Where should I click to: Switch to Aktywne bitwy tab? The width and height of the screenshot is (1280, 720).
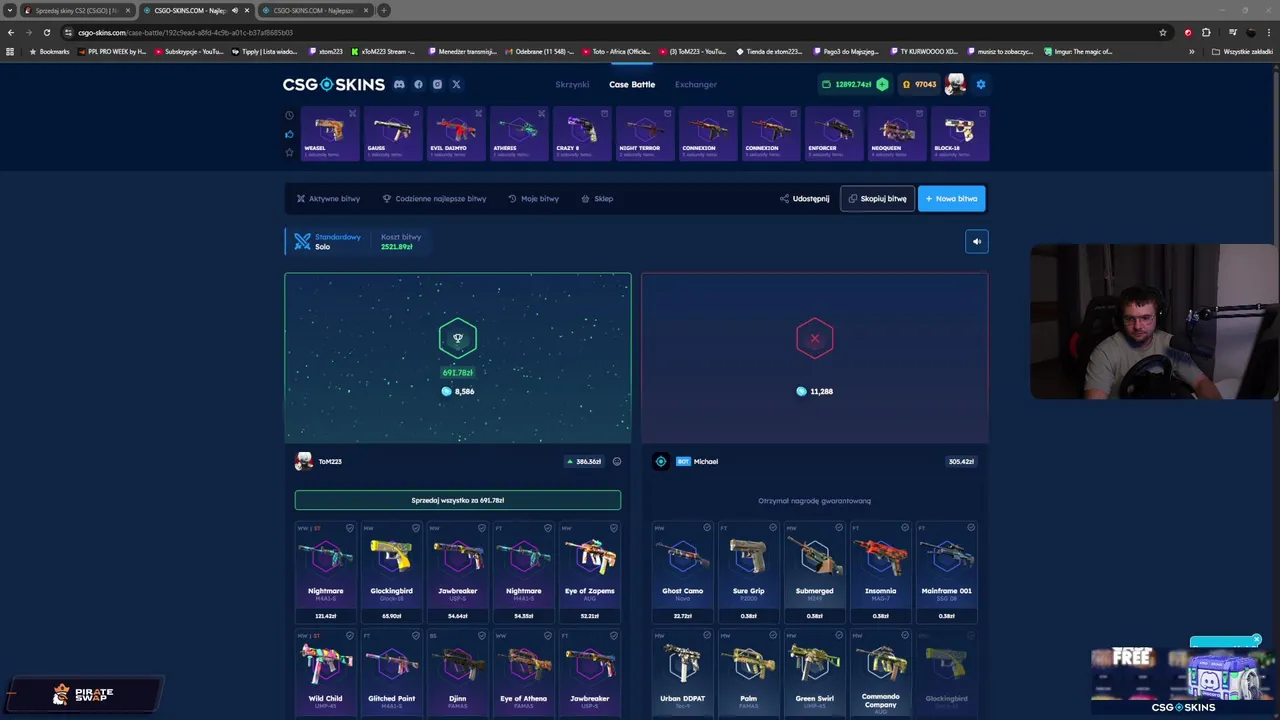point(328,199)
